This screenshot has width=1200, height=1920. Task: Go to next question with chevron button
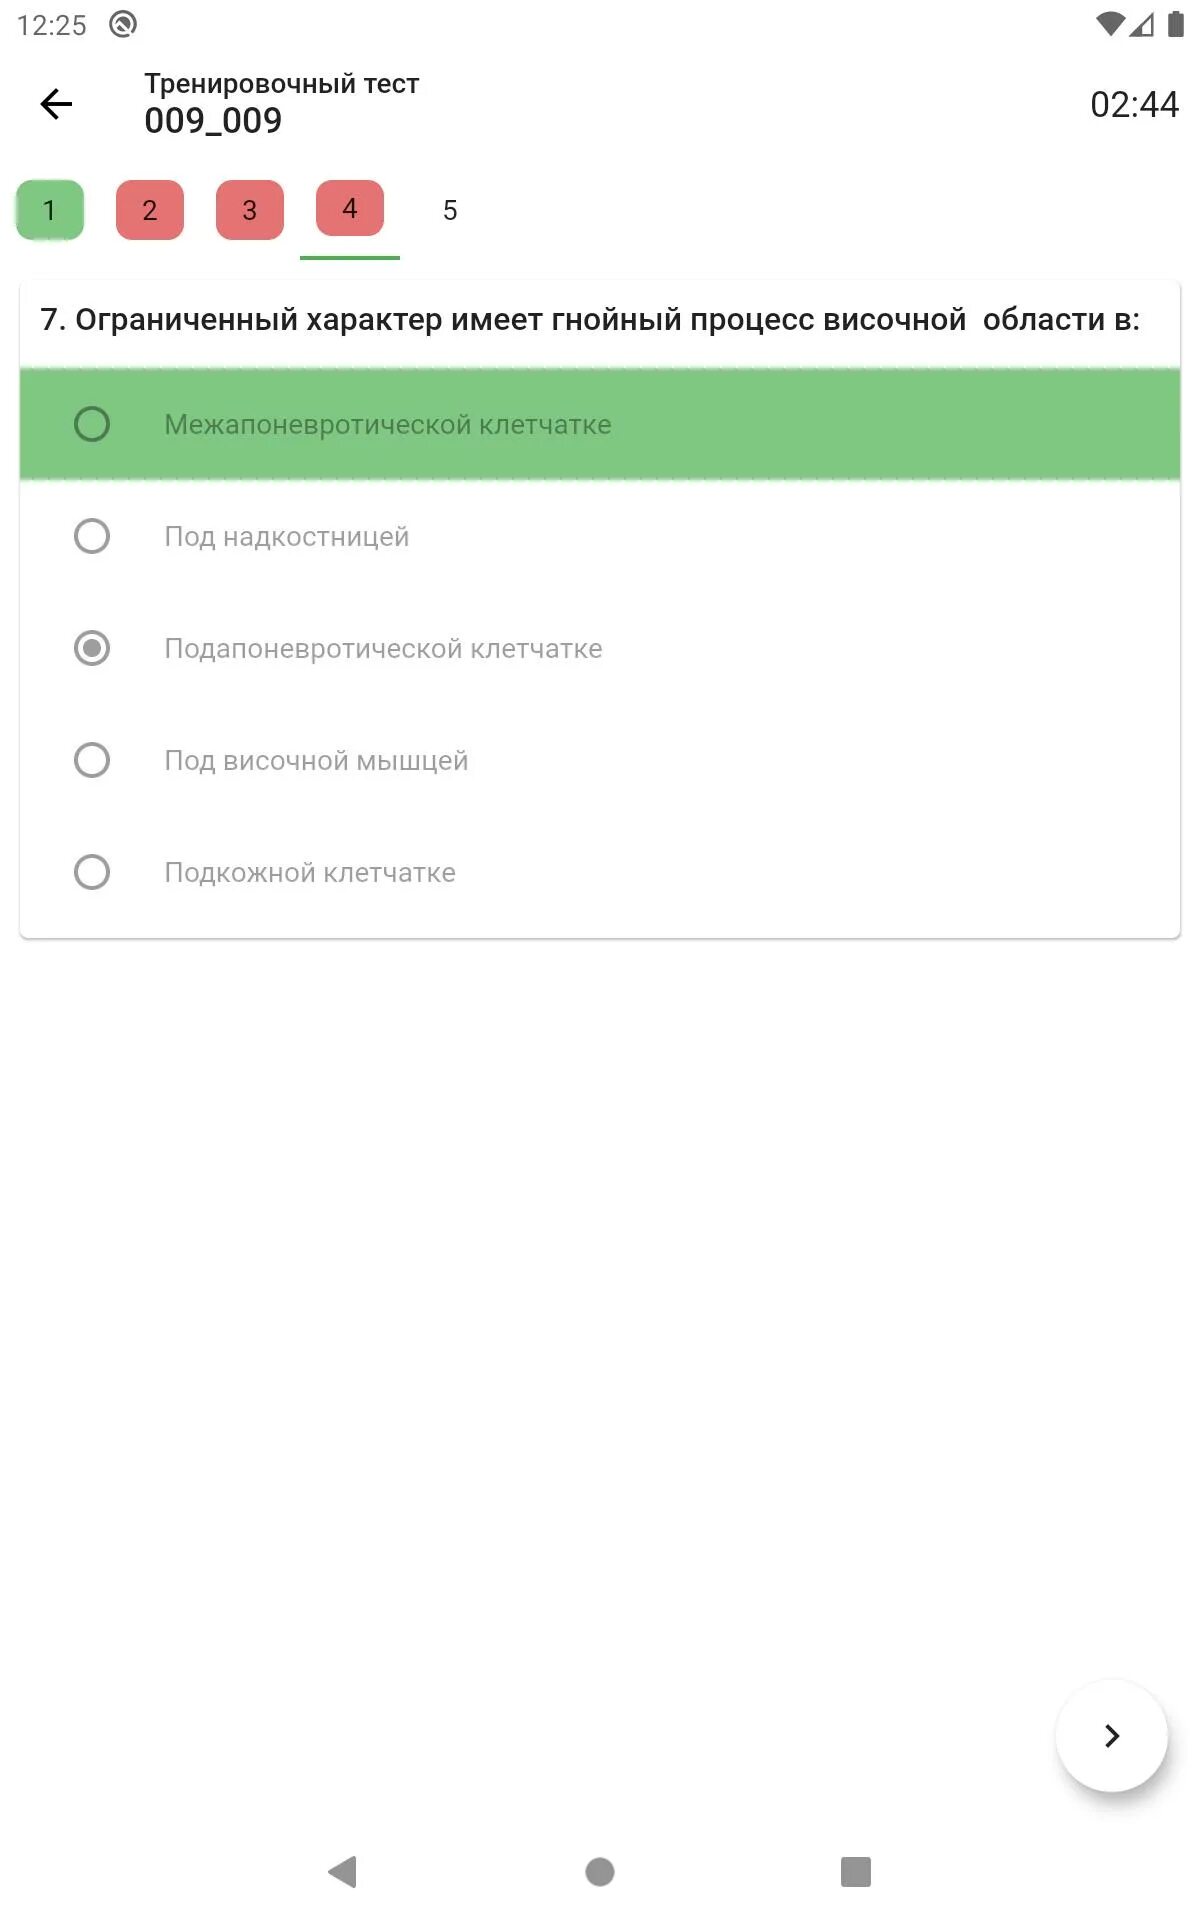click(1111, 1735)
